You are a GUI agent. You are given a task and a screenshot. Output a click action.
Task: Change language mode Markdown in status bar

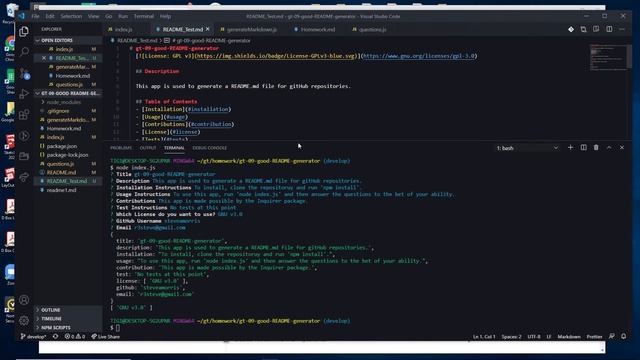(x=569, y=337)
